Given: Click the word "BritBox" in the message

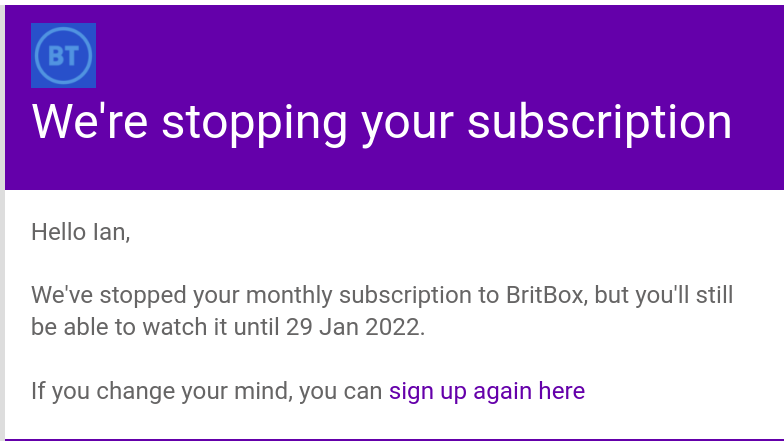Looking at the screenshot, I should tap(541, 295).
